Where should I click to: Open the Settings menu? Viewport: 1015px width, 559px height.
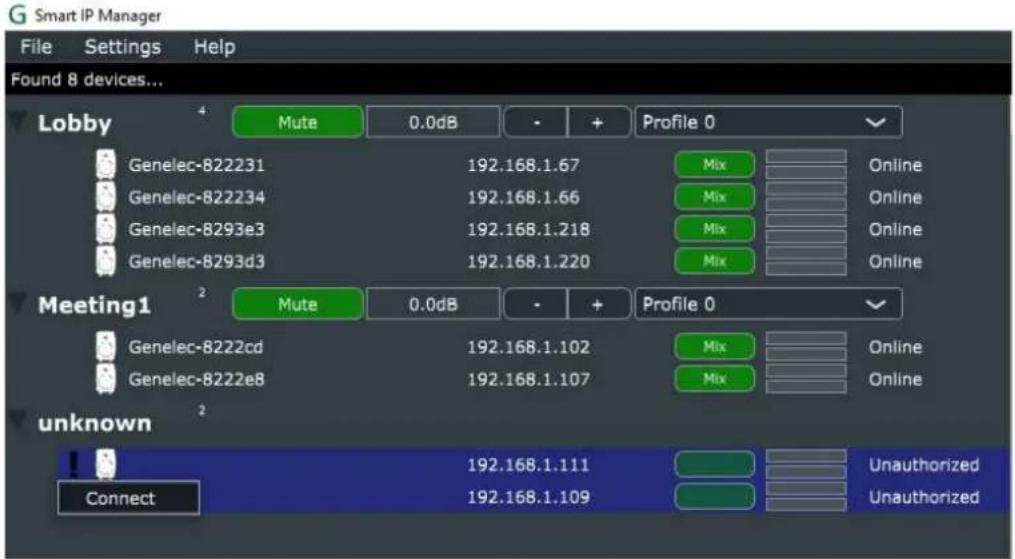122,47
